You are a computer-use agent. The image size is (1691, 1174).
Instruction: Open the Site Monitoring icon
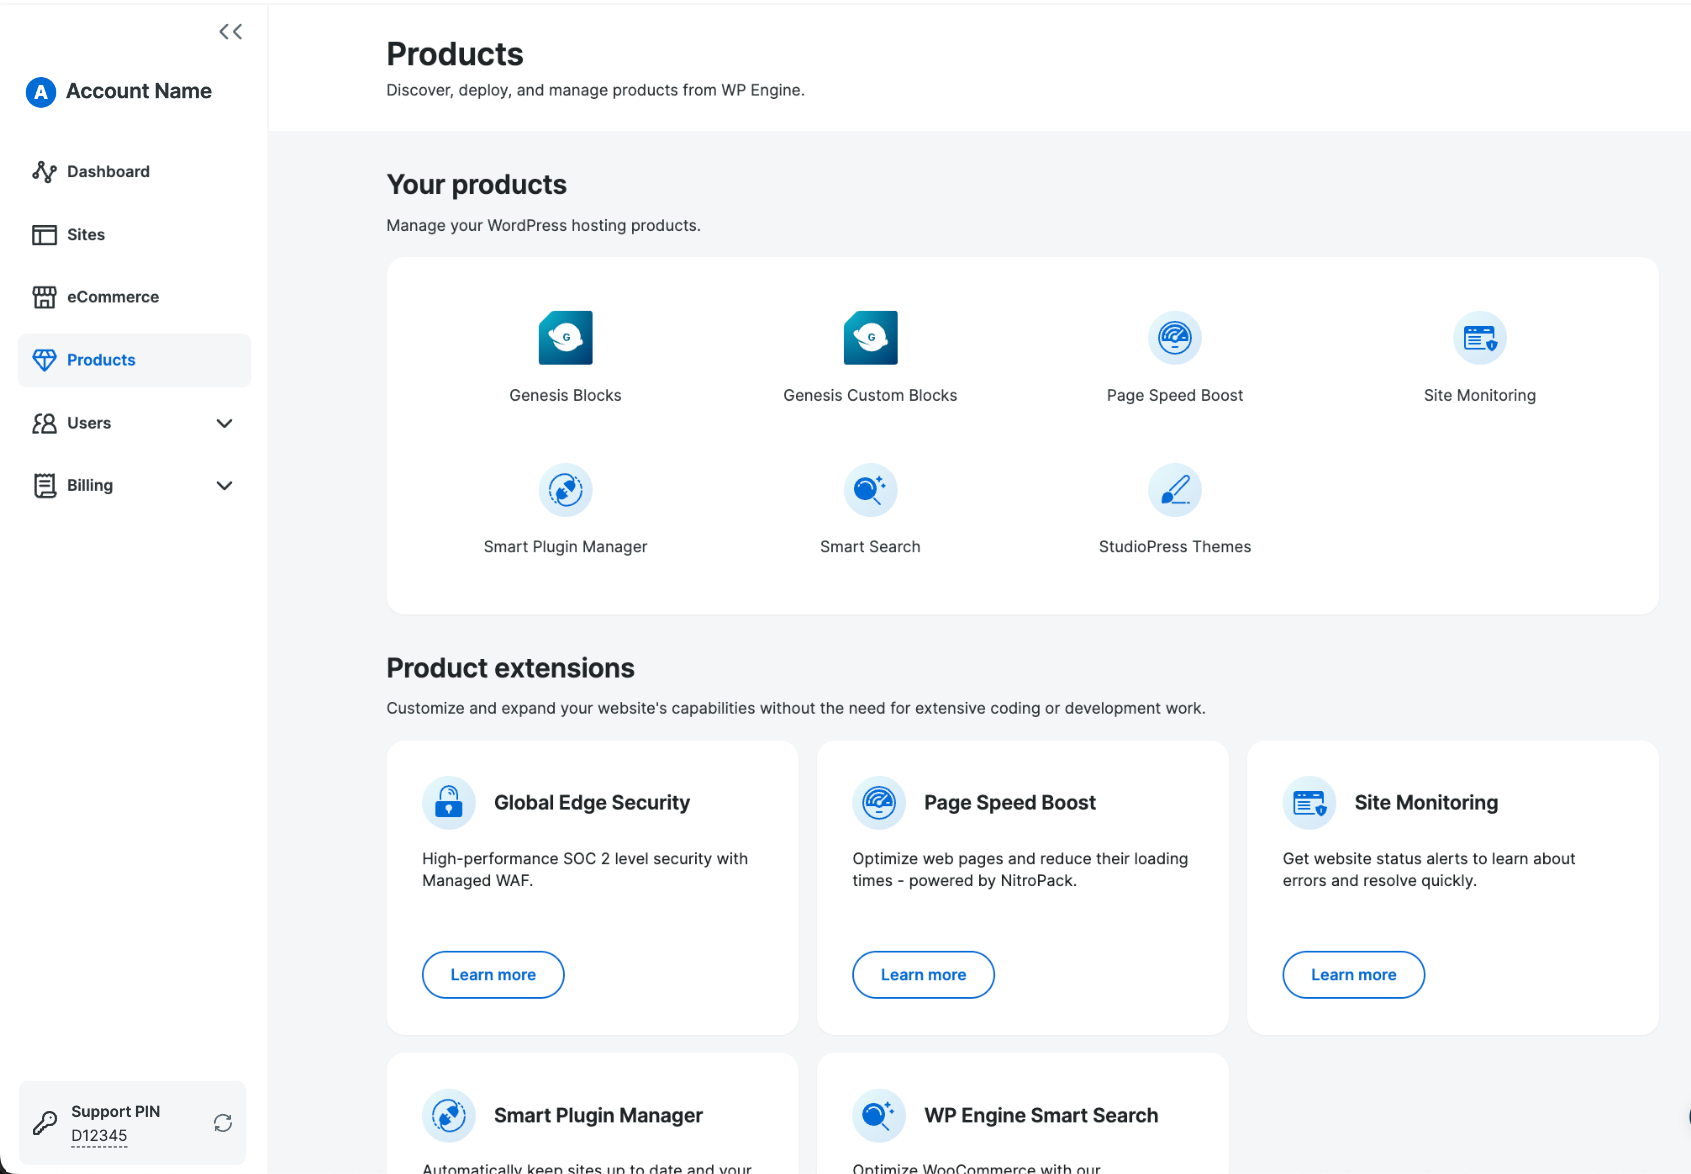point(1480,337)
